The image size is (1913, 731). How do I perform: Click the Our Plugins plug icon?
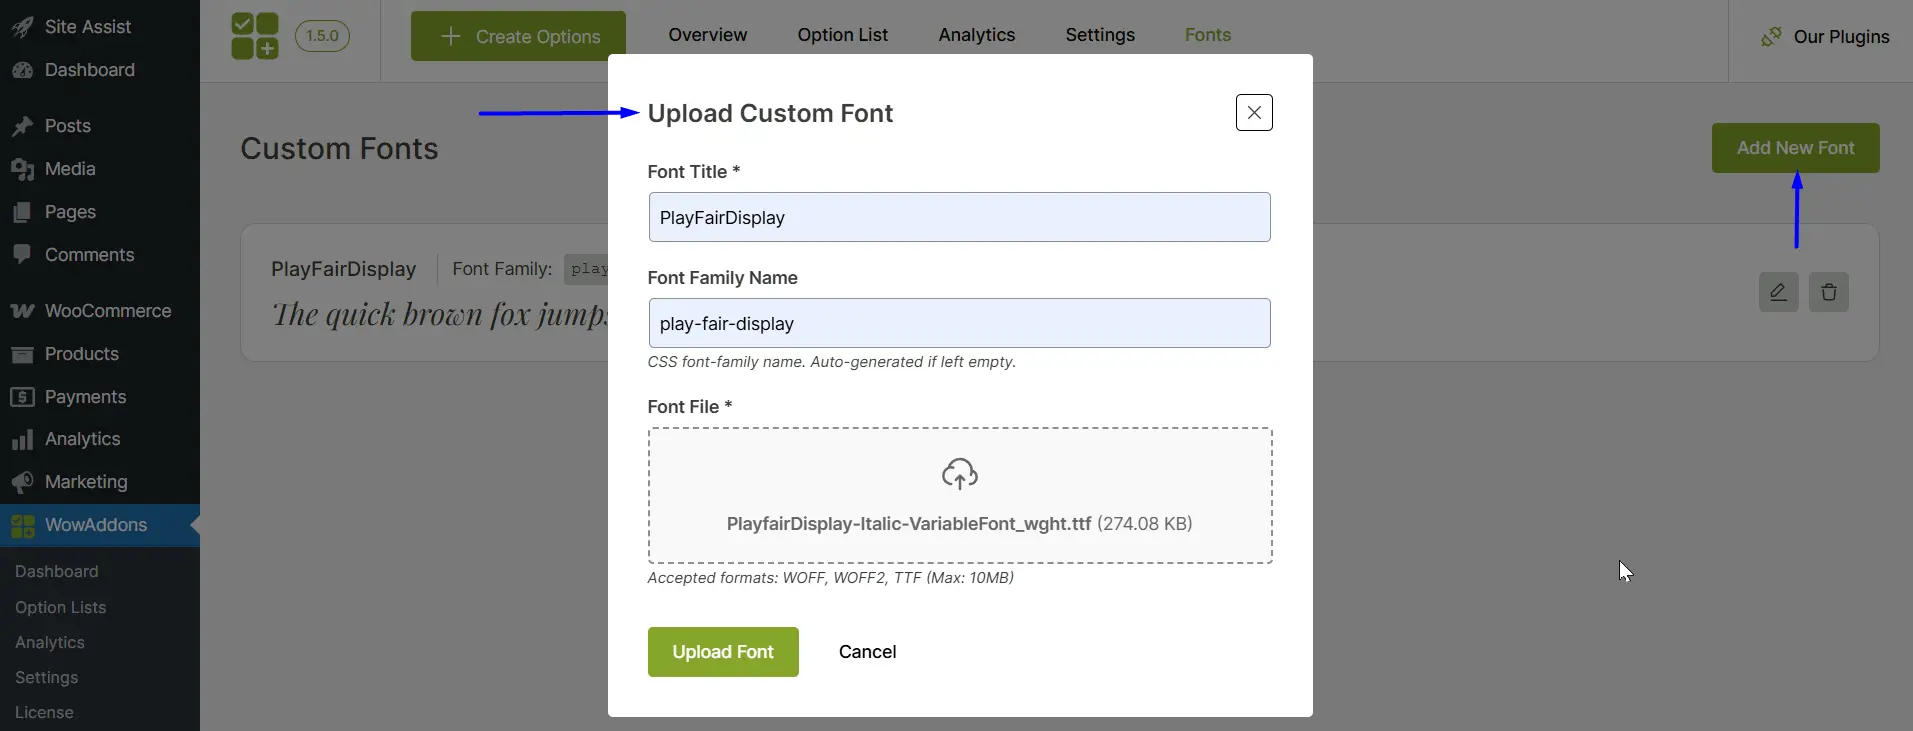click(1771, 37)
